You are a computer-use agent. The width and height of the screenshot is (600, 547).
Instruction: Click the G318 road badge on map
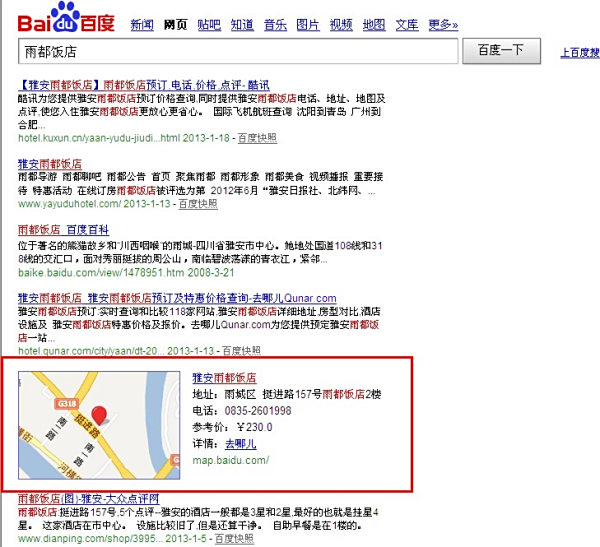pos(67,403)
